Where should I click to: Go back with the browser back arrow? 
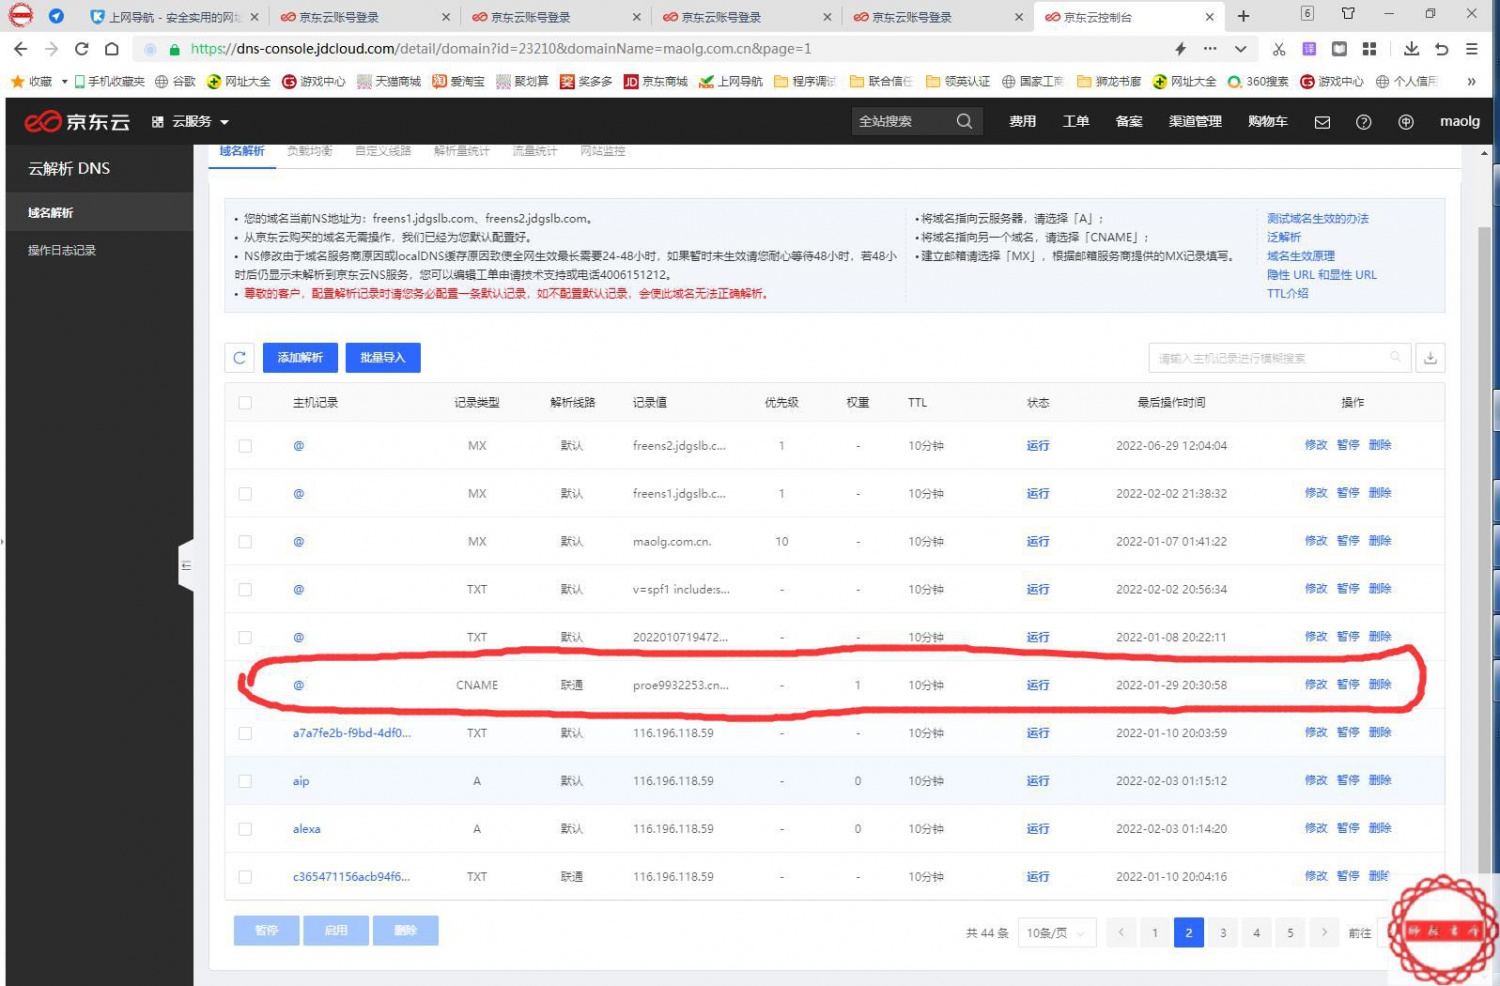pyautogui.click(x=21, y=49)
